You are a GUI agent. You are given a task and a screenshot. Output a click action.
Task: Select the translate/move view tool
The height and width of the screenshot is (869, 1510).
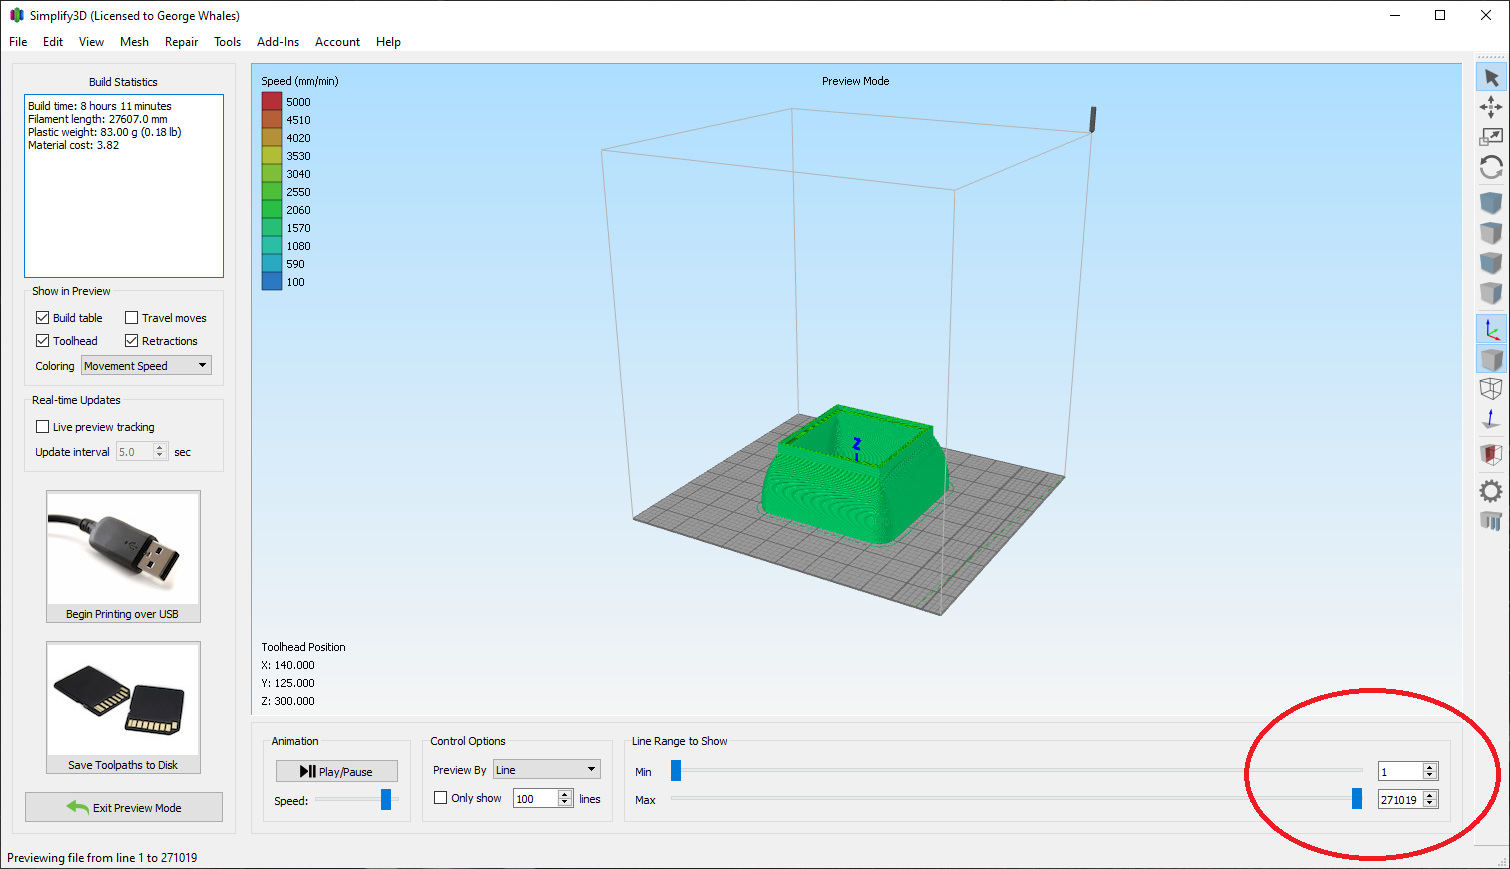tap(1491, 107)
